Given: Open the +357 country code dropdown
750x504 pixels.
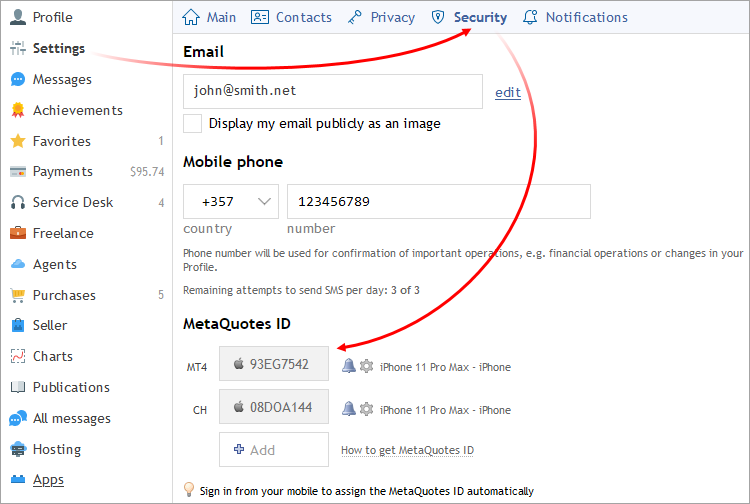Looking at the screenshot, I should point(231,201).
